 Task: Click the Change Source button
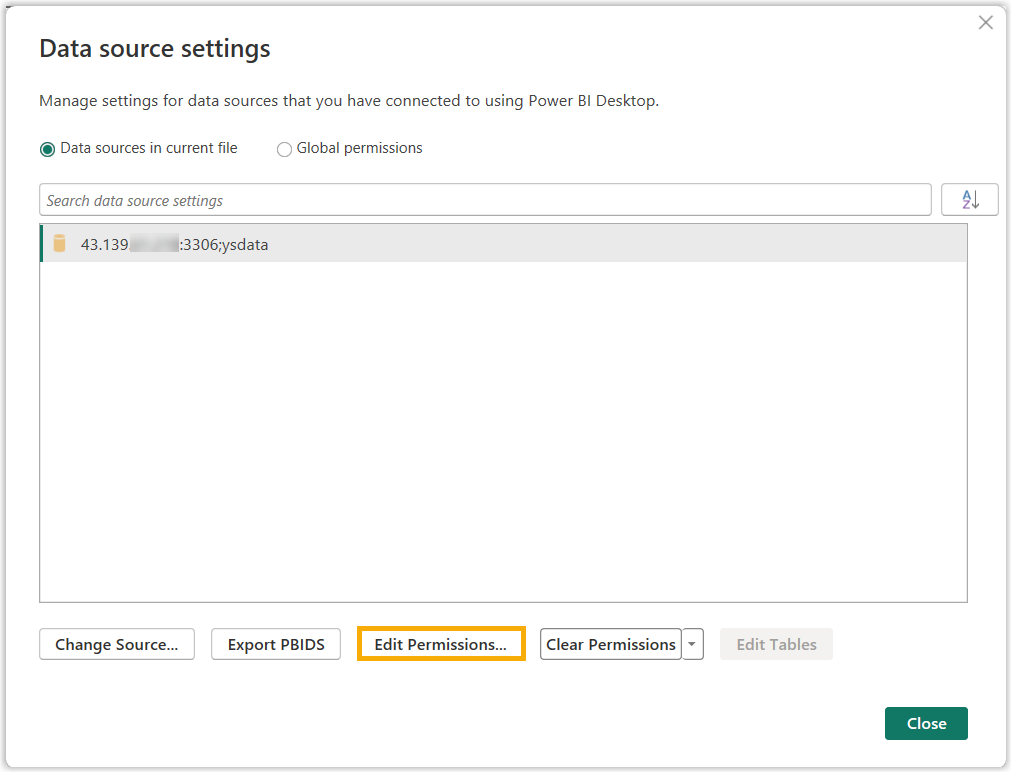[117, 644]
